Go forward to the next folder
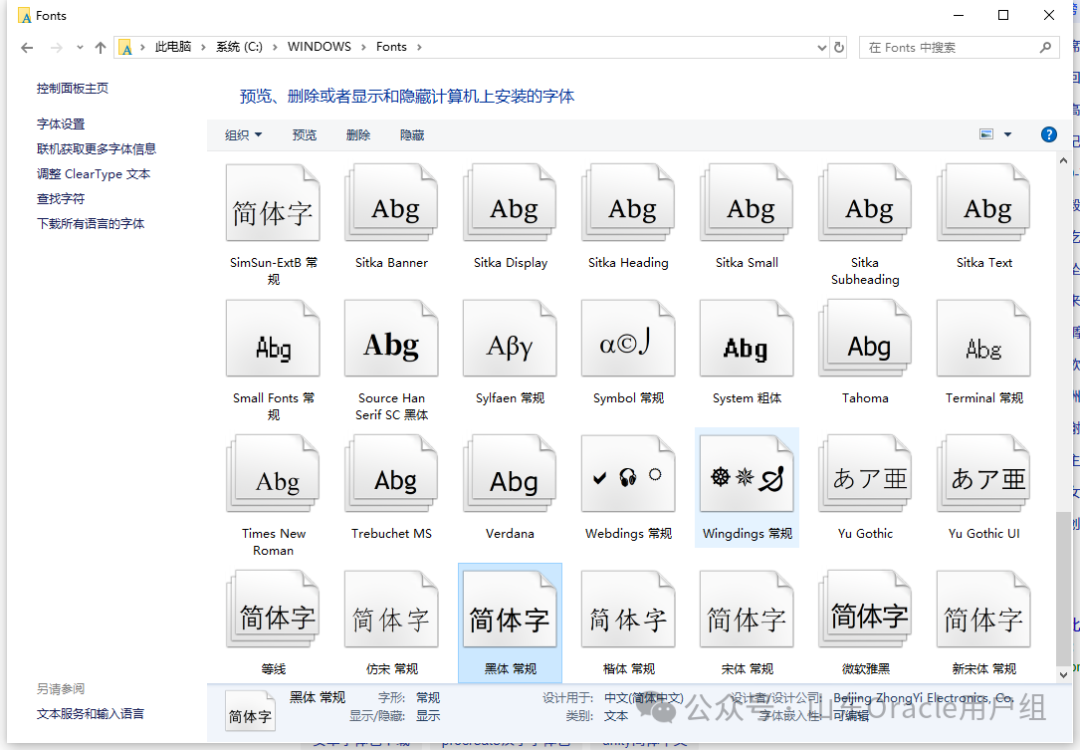Screen dimensions: 1080x750 [56, 48]
